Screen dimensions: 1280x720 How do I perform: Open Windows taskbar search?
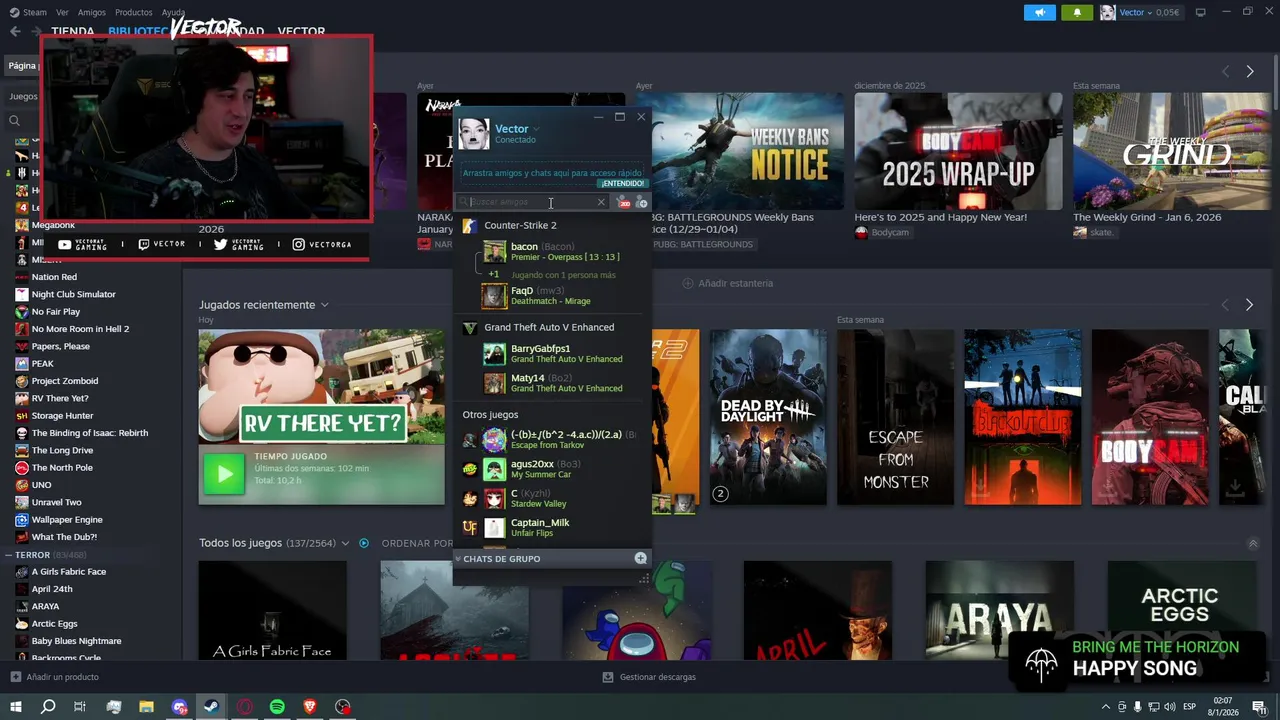(x=48, y=707)
